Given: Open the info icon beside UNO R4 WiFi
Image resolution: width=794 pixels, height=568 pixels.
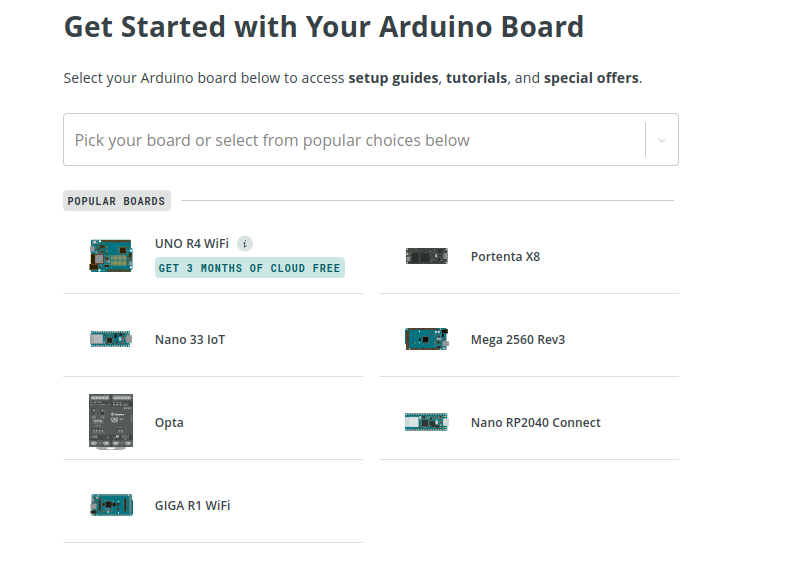Looking at the screenshot, I should coord(245,244).
